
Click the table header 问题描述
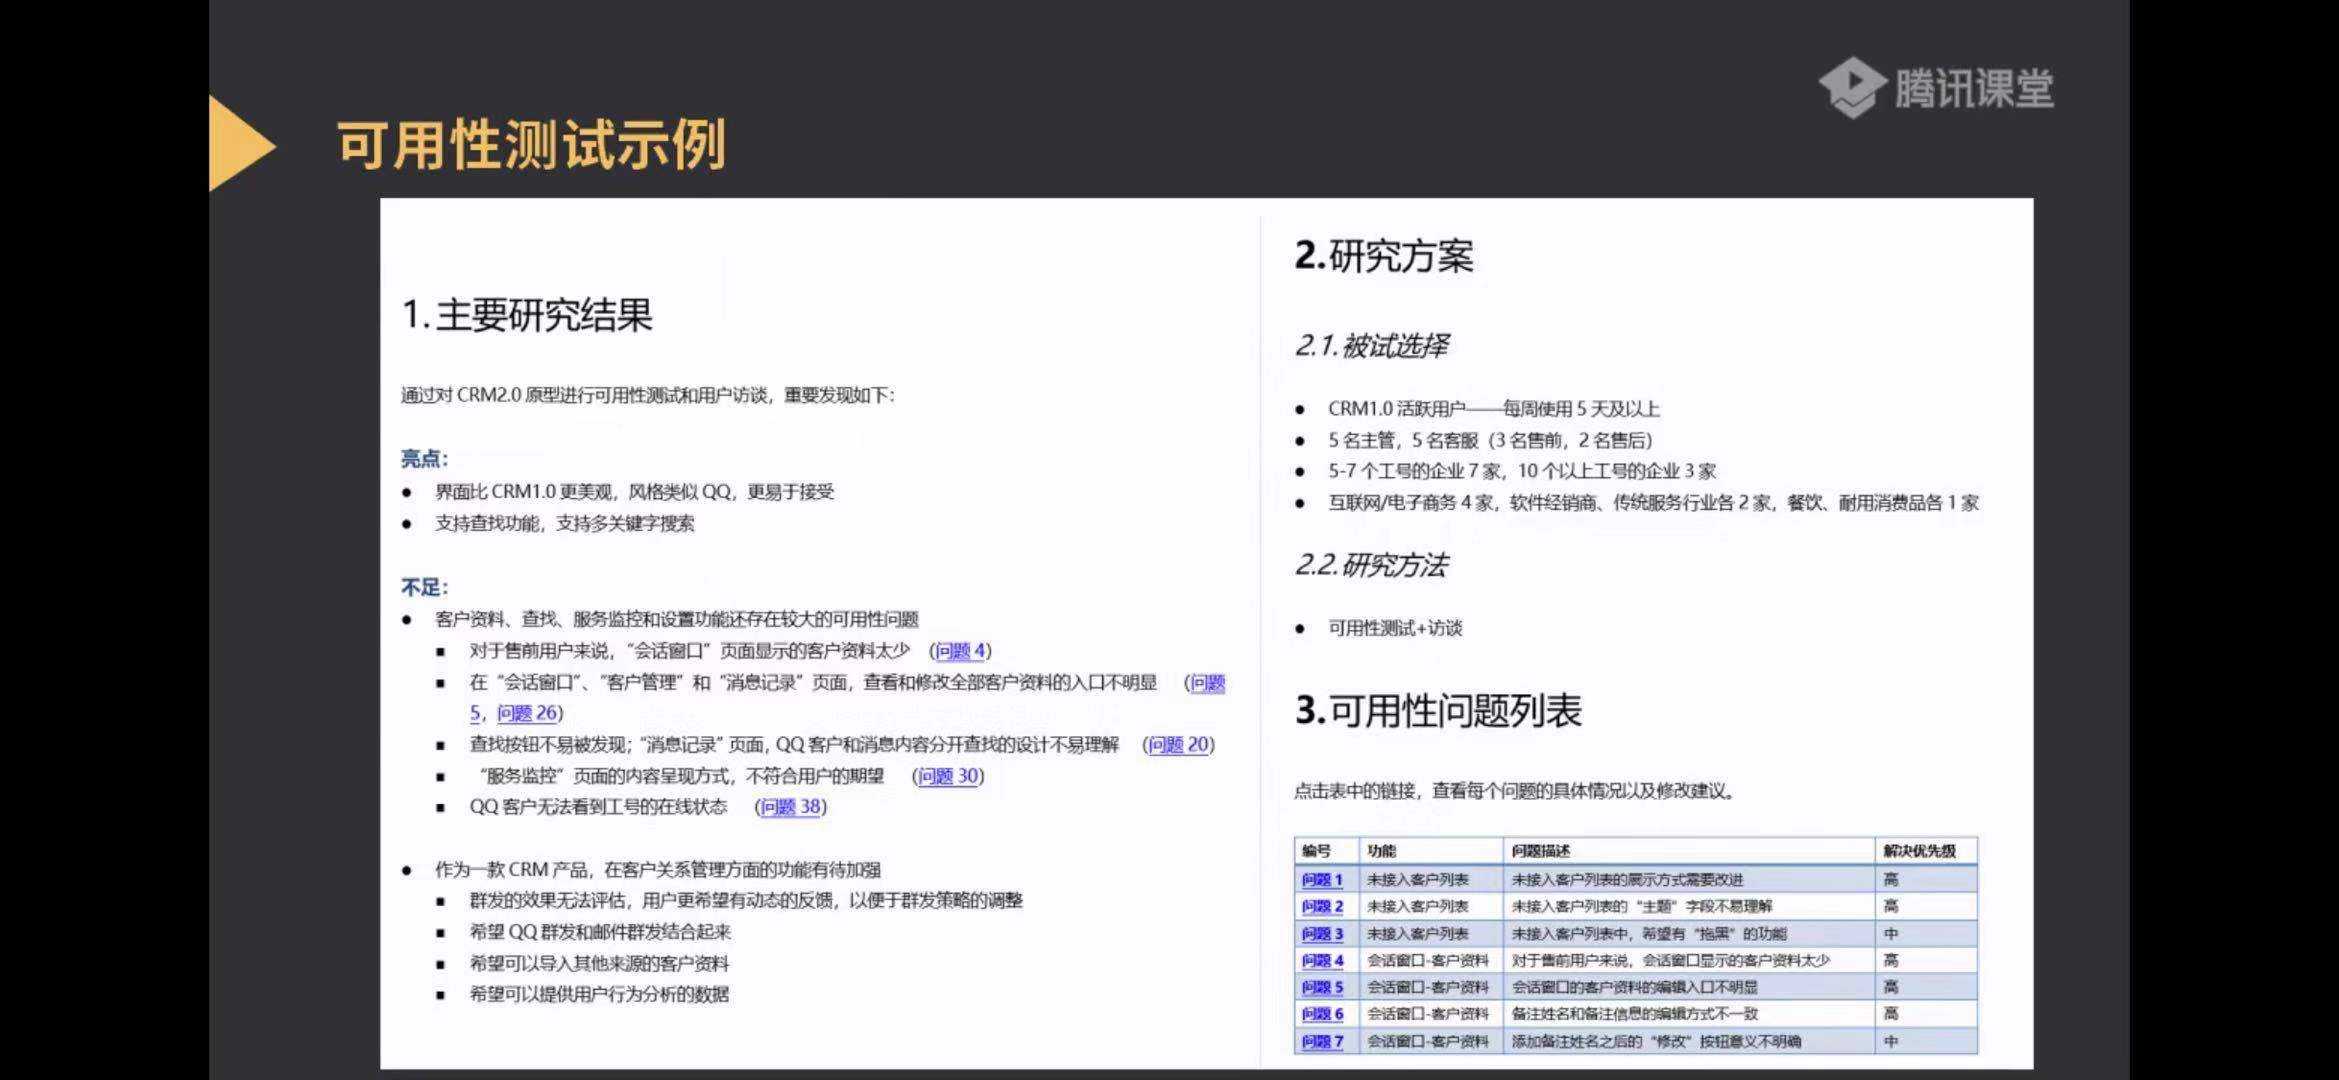(x=1541, y=851)
